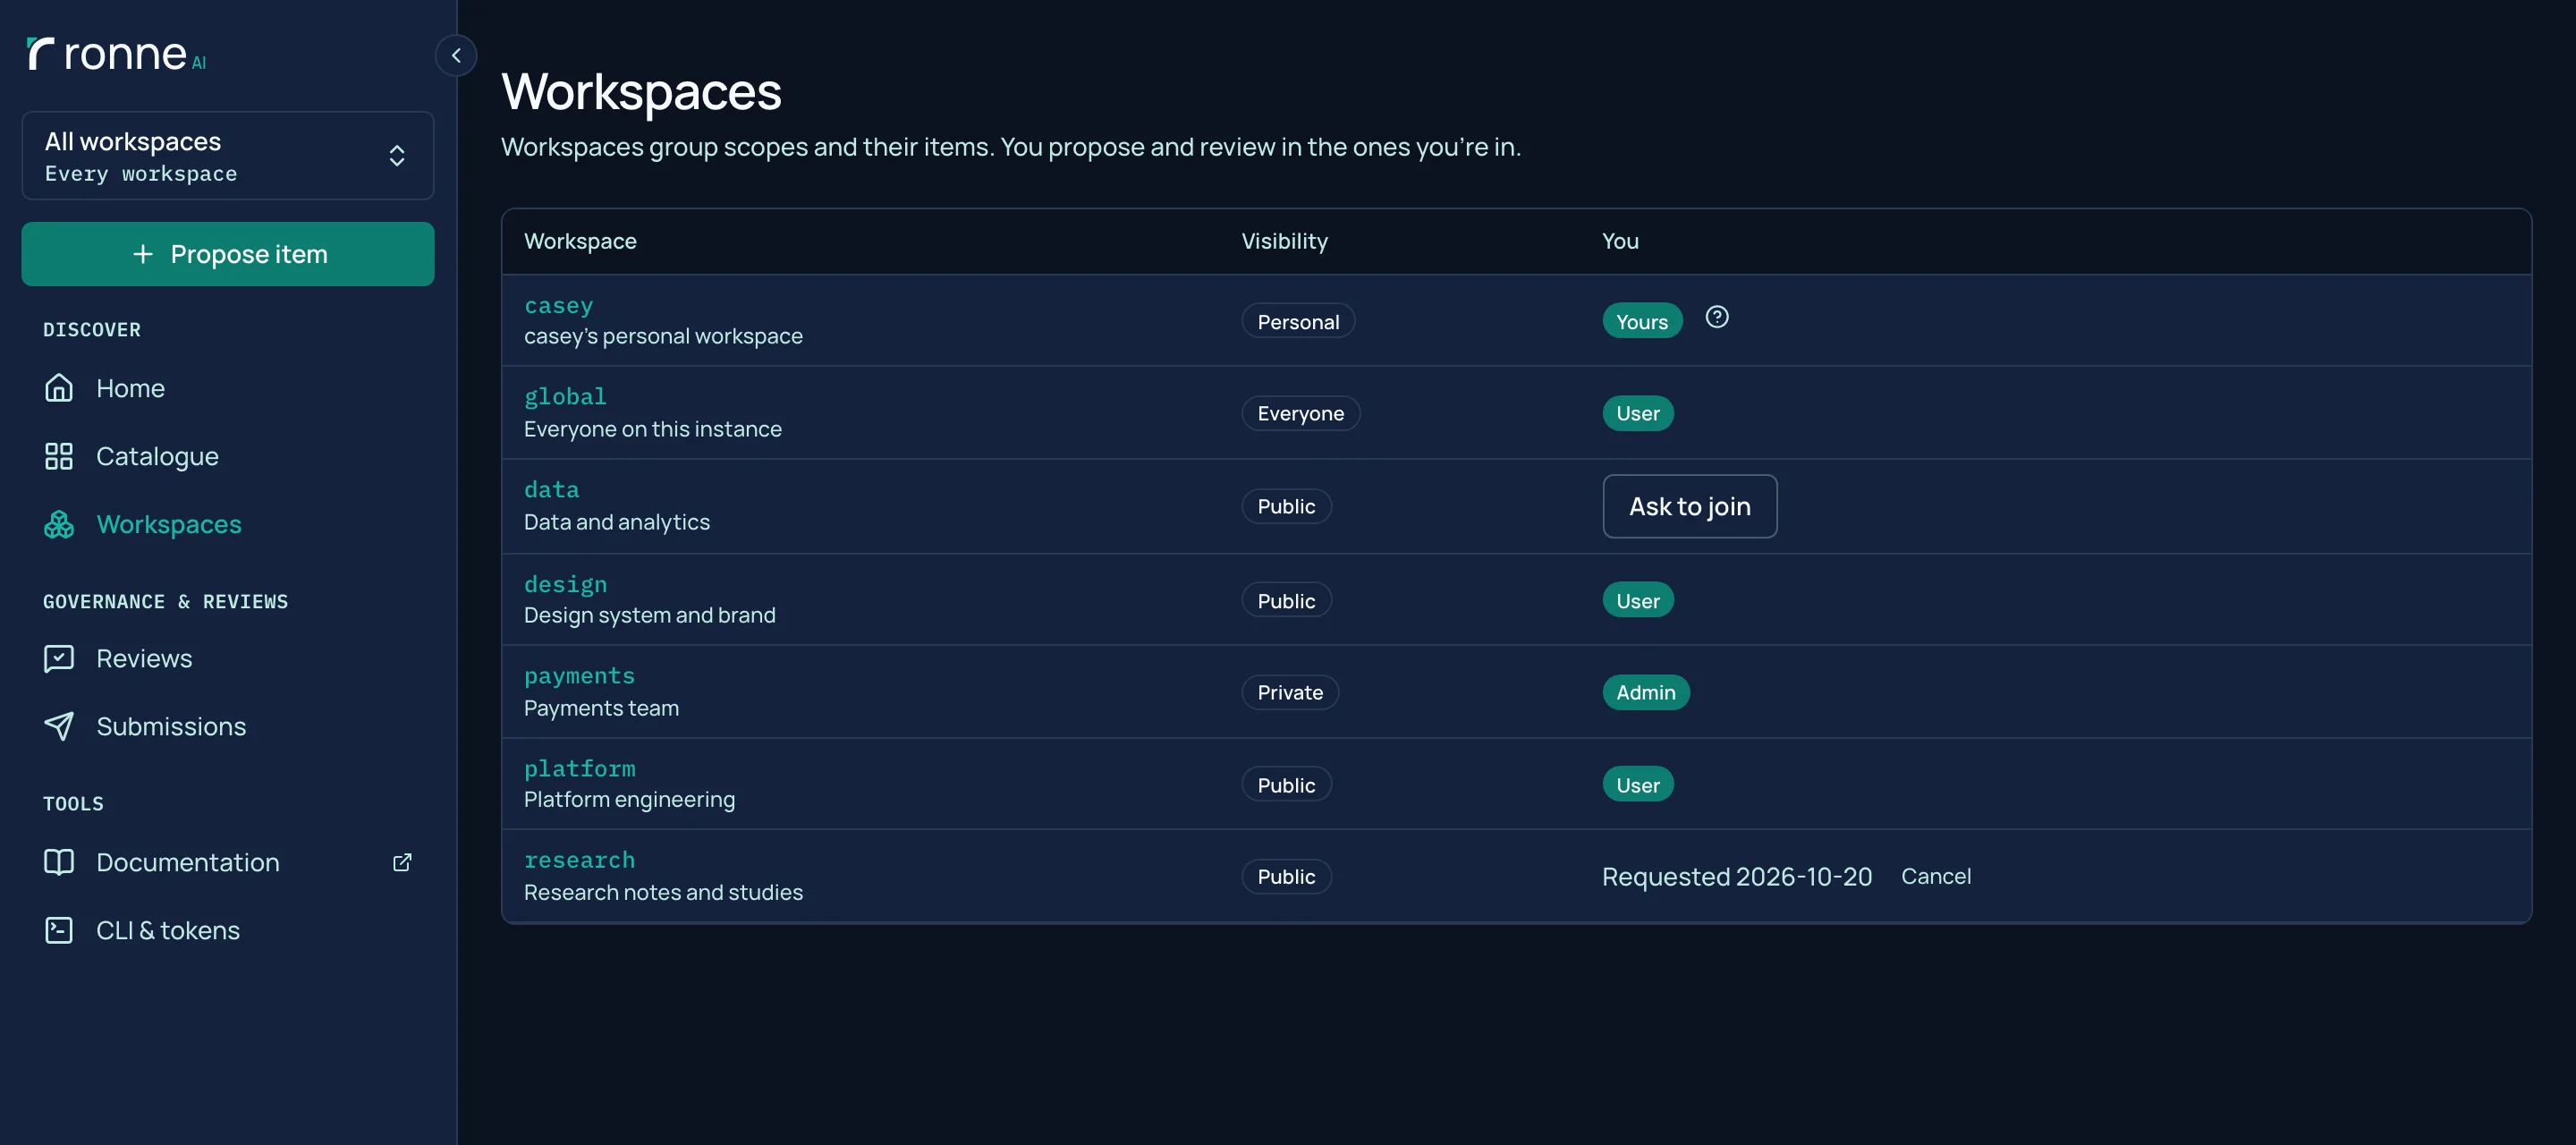Click the ronne AI logo
Viewport: 2576px width, 1145px height.
pyautogui.click(x=116, y=54)
